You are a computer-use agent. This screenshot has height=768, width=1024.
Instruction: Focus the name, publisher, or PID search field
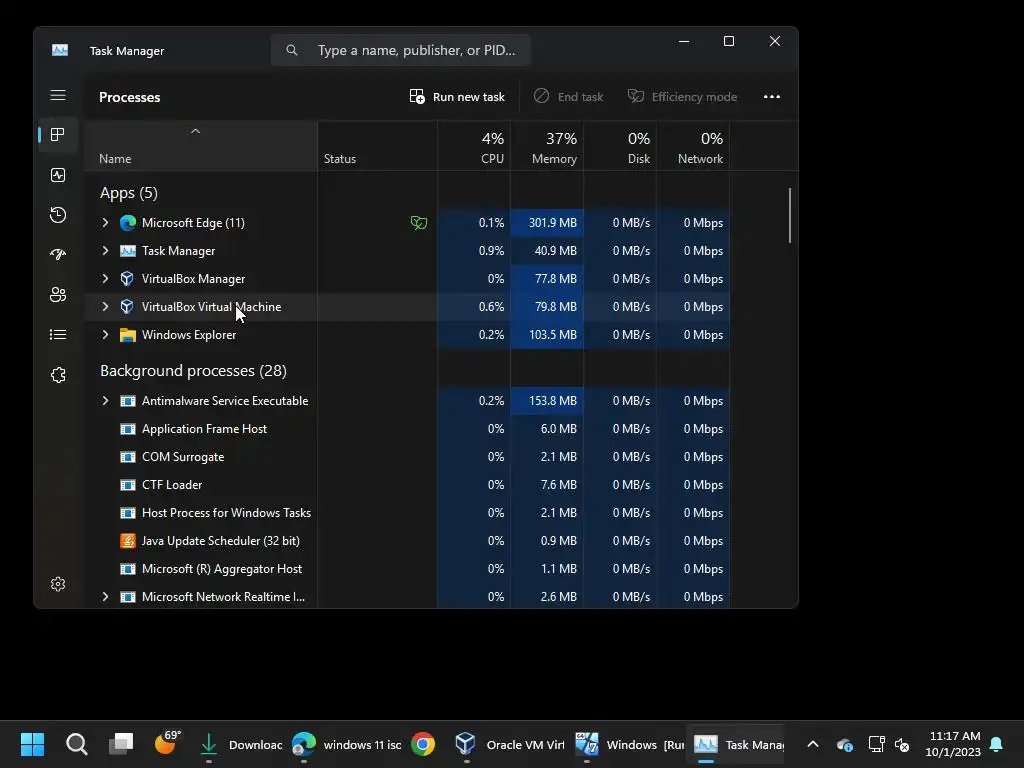[400, 50]
